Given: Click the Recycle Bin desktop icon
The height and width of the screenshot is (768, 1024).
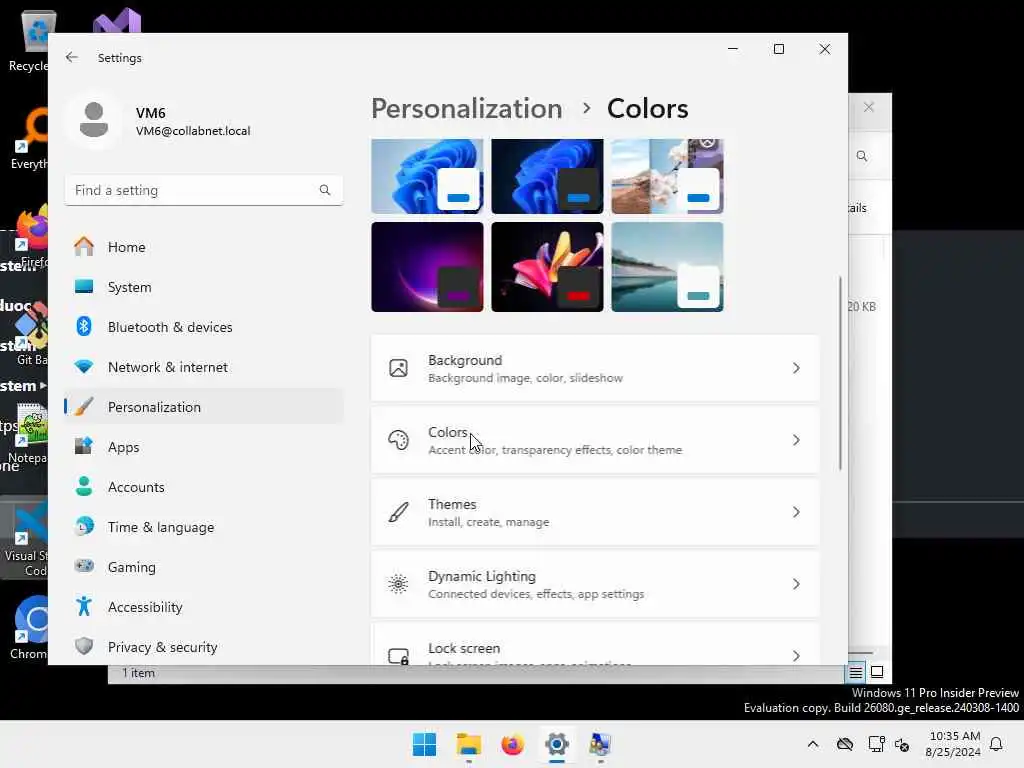Looking at the screenshot, I should (x=29, y=40).
